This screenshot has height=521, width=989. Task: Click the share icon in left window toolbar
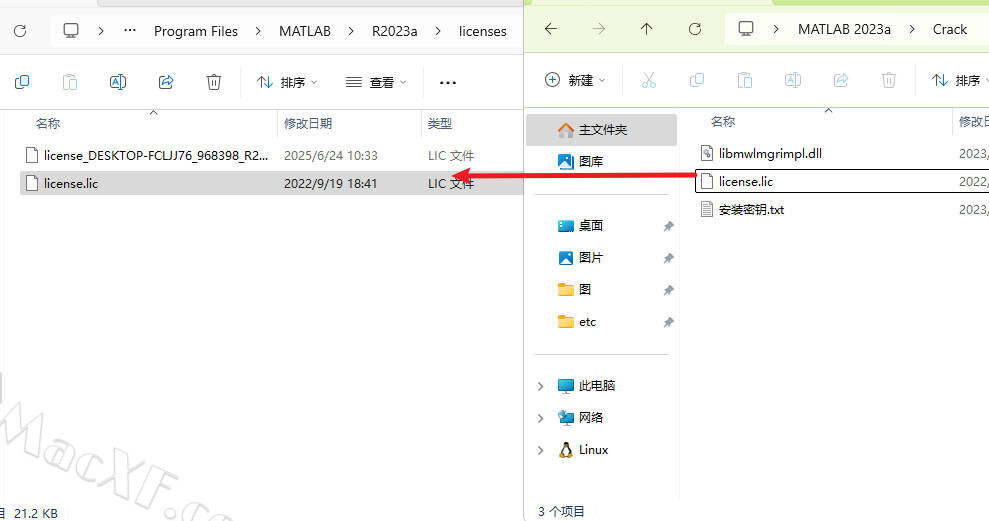tap(166, 82)
